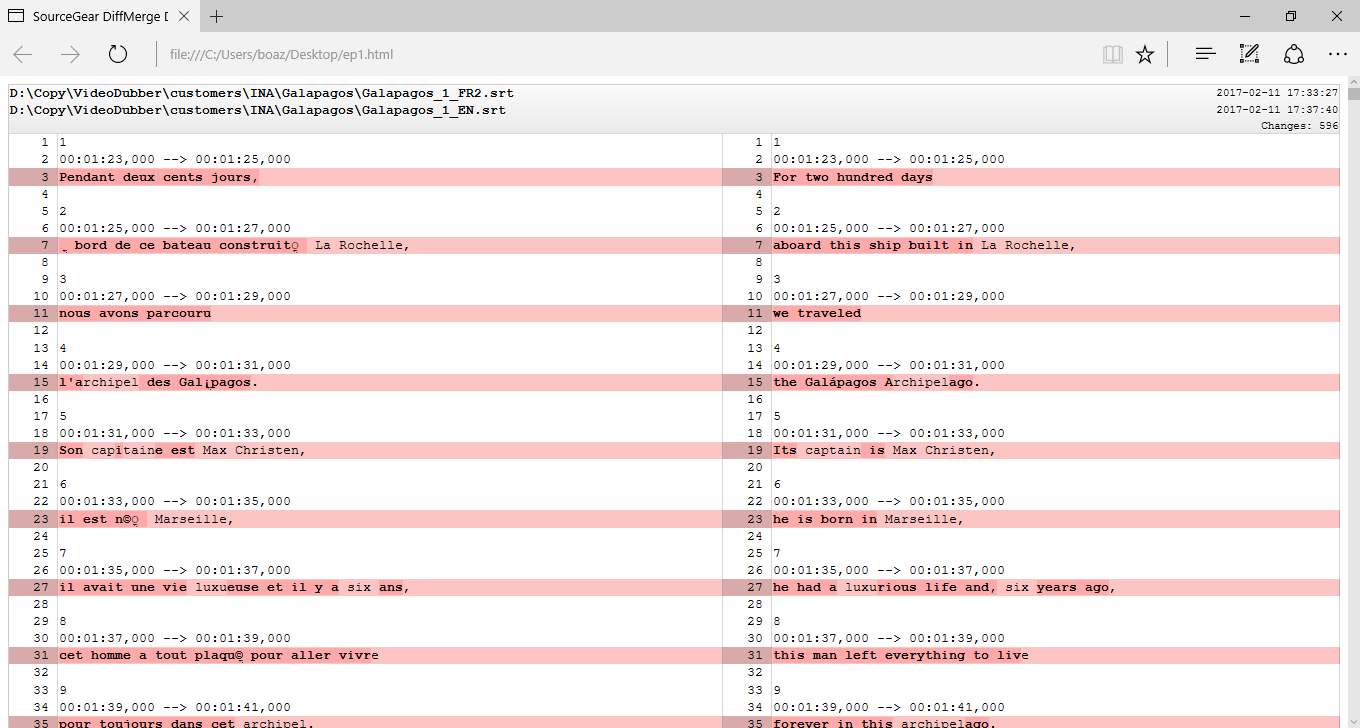Restore down the browser window
This screenshot has width=1360, height=728.
click(1291, 16)
